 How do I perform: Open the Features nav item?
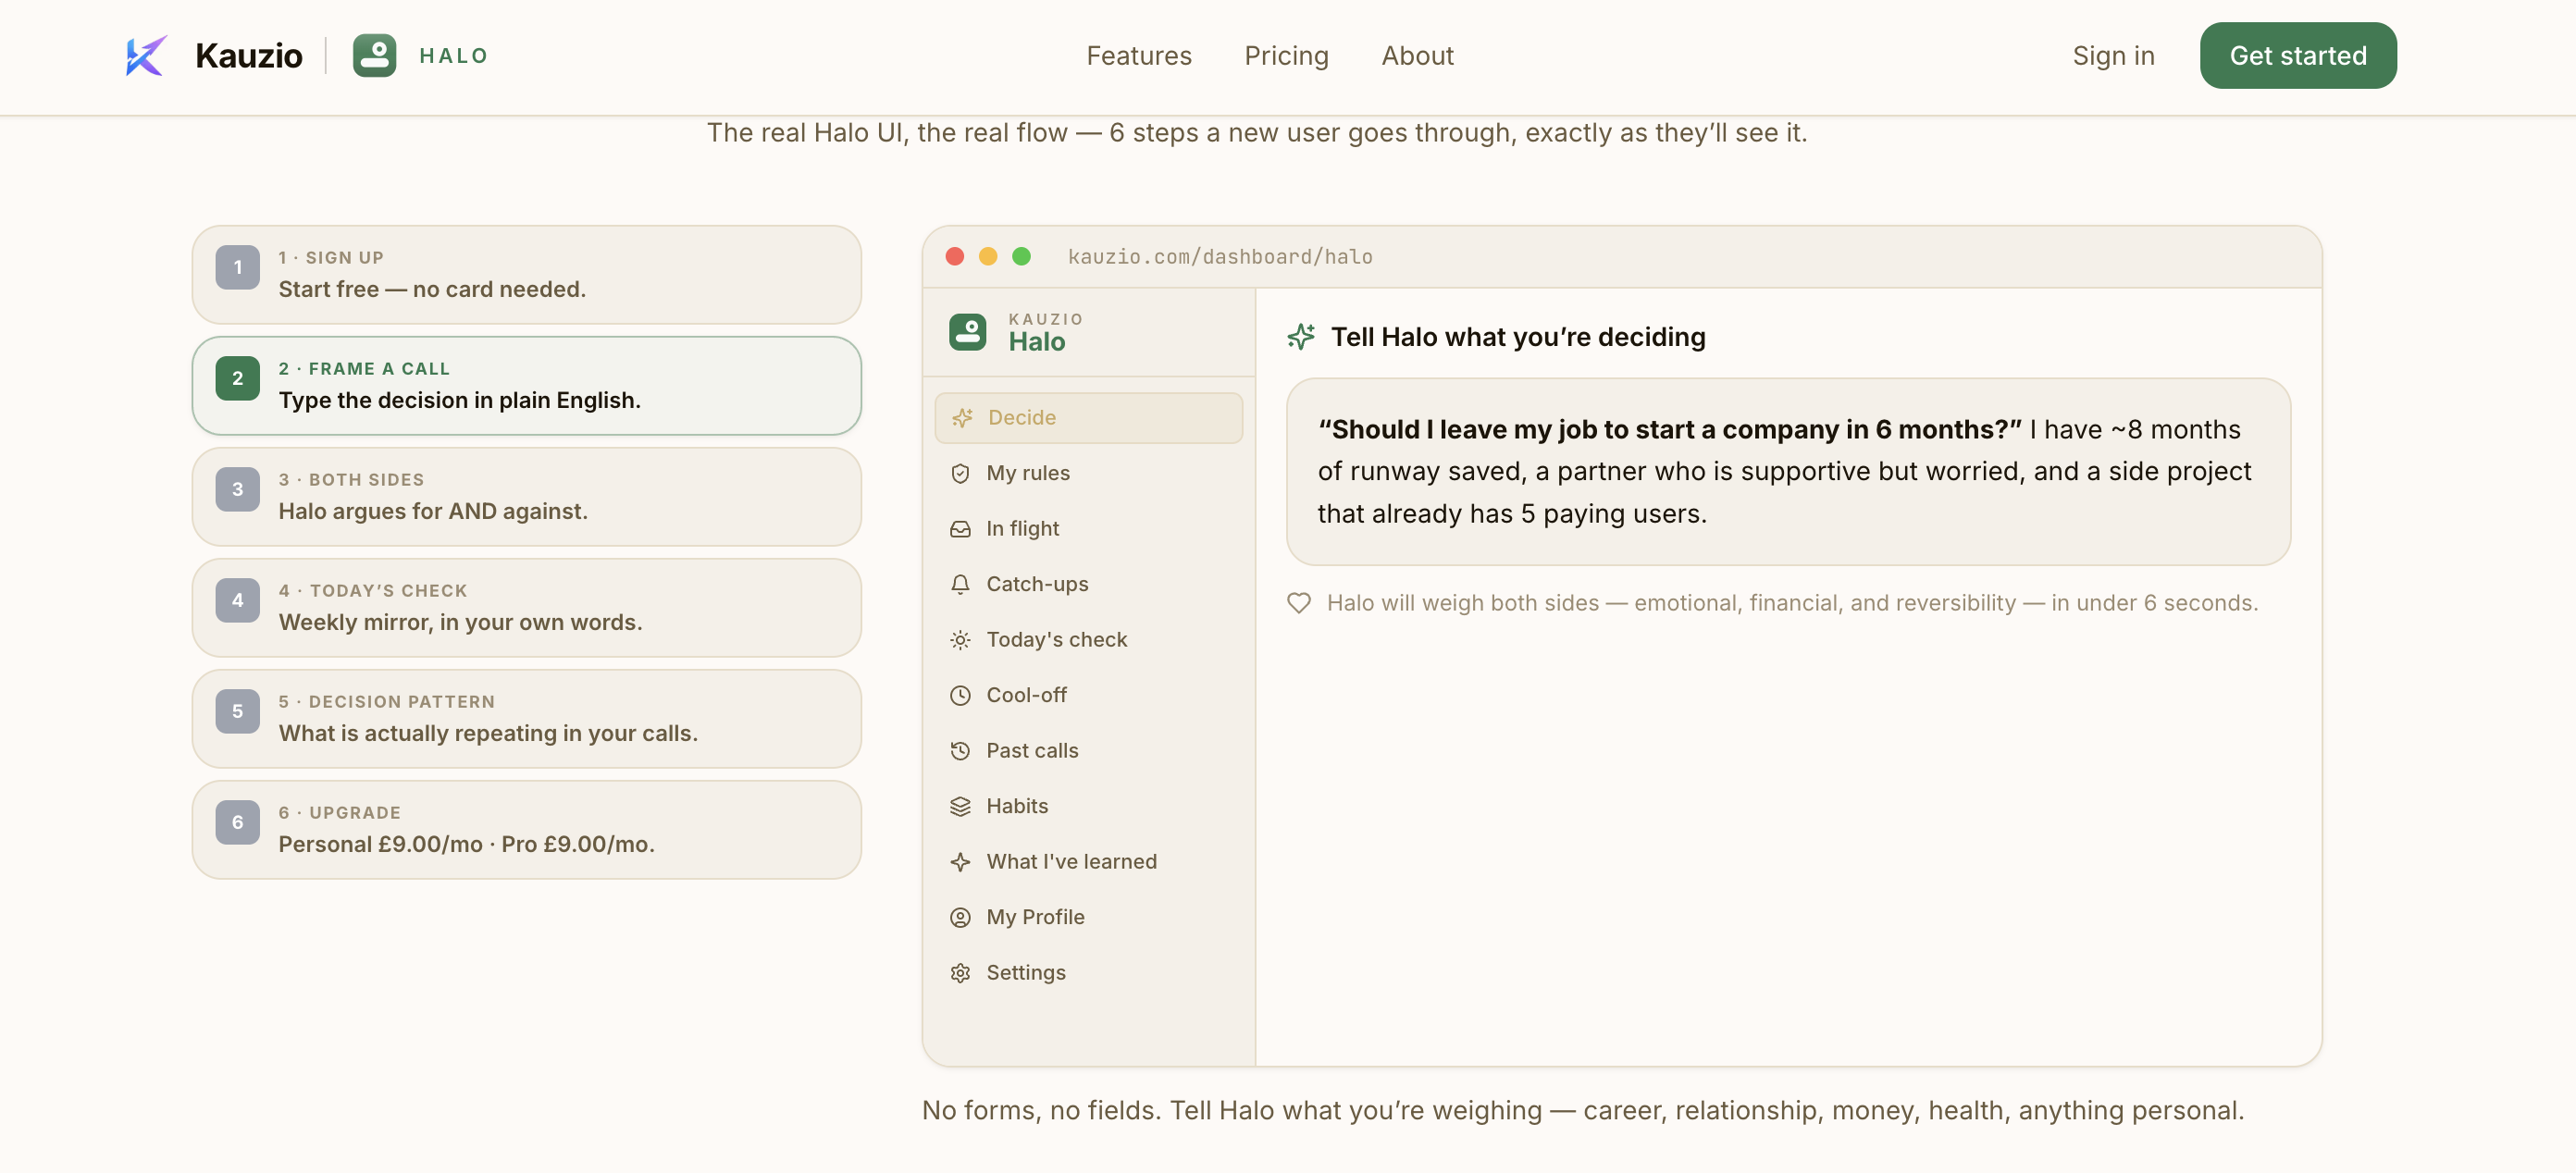pyautogui.click(x=1139, y=56)
